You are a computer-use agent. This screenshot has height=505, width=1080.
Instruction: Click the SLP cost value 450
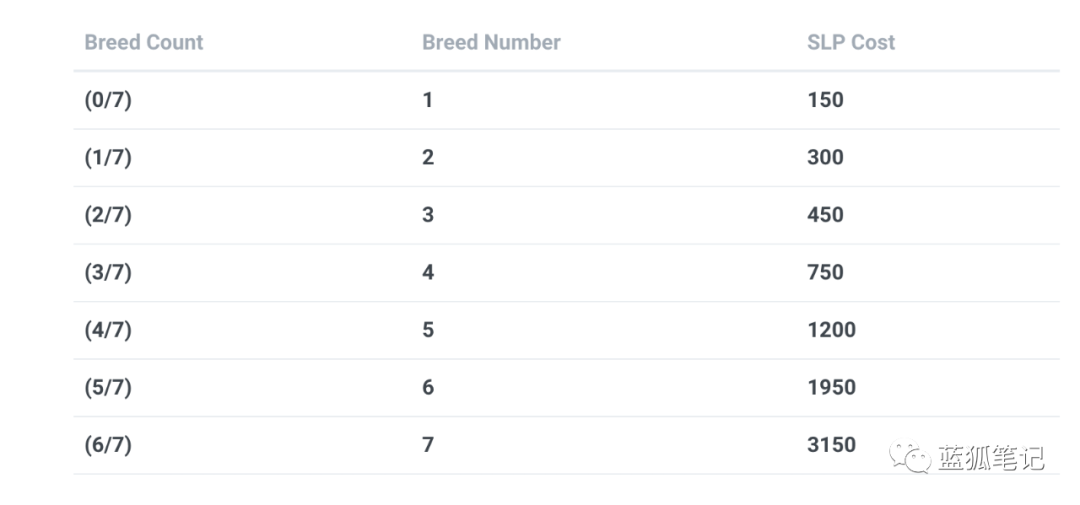[x=825, y=215]
